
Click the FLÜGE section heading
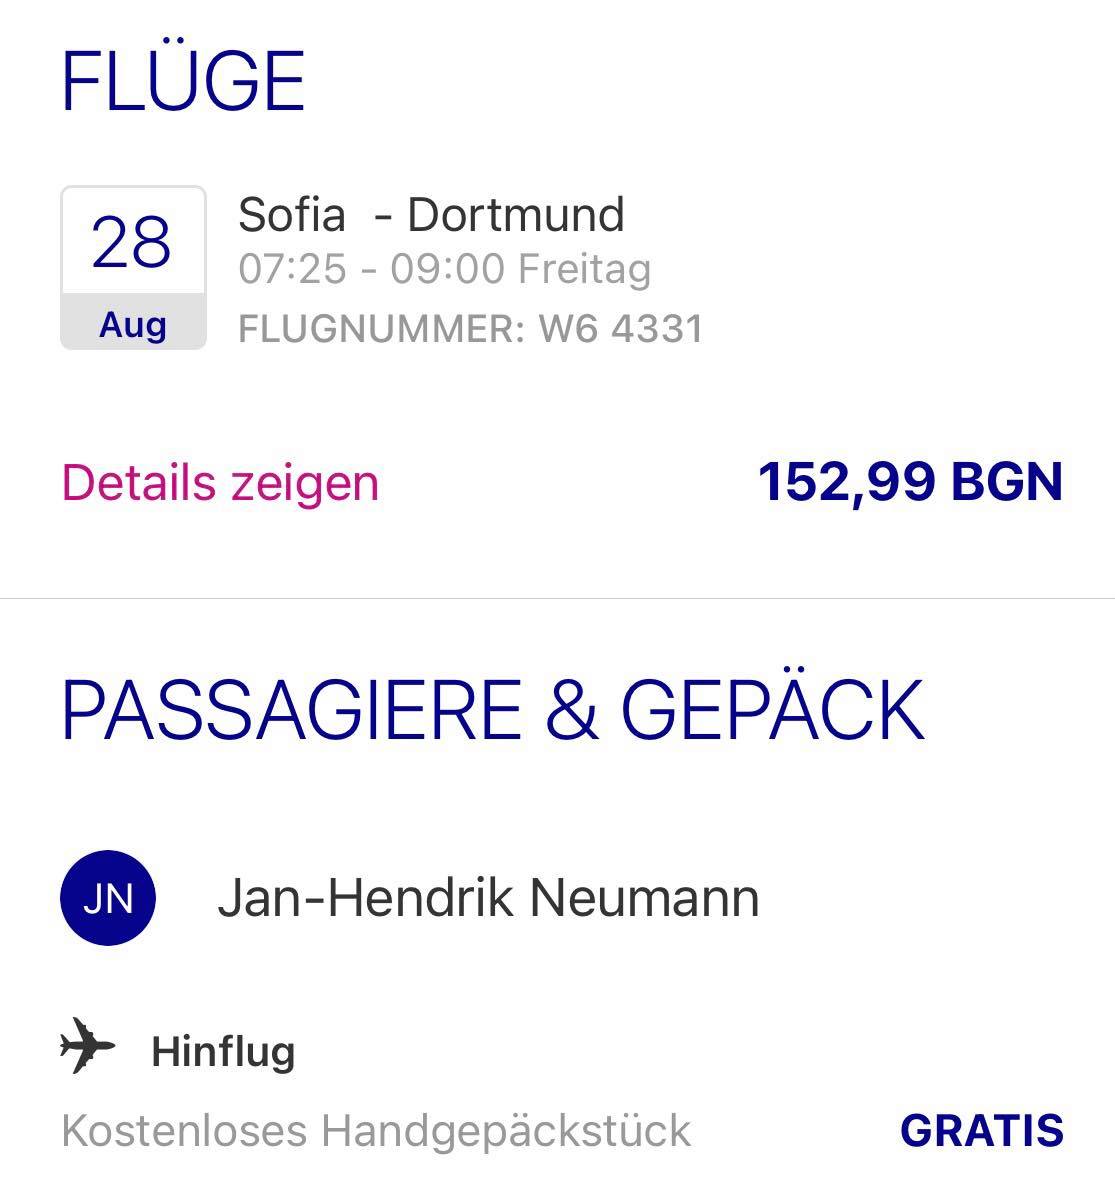coord(183,81)
